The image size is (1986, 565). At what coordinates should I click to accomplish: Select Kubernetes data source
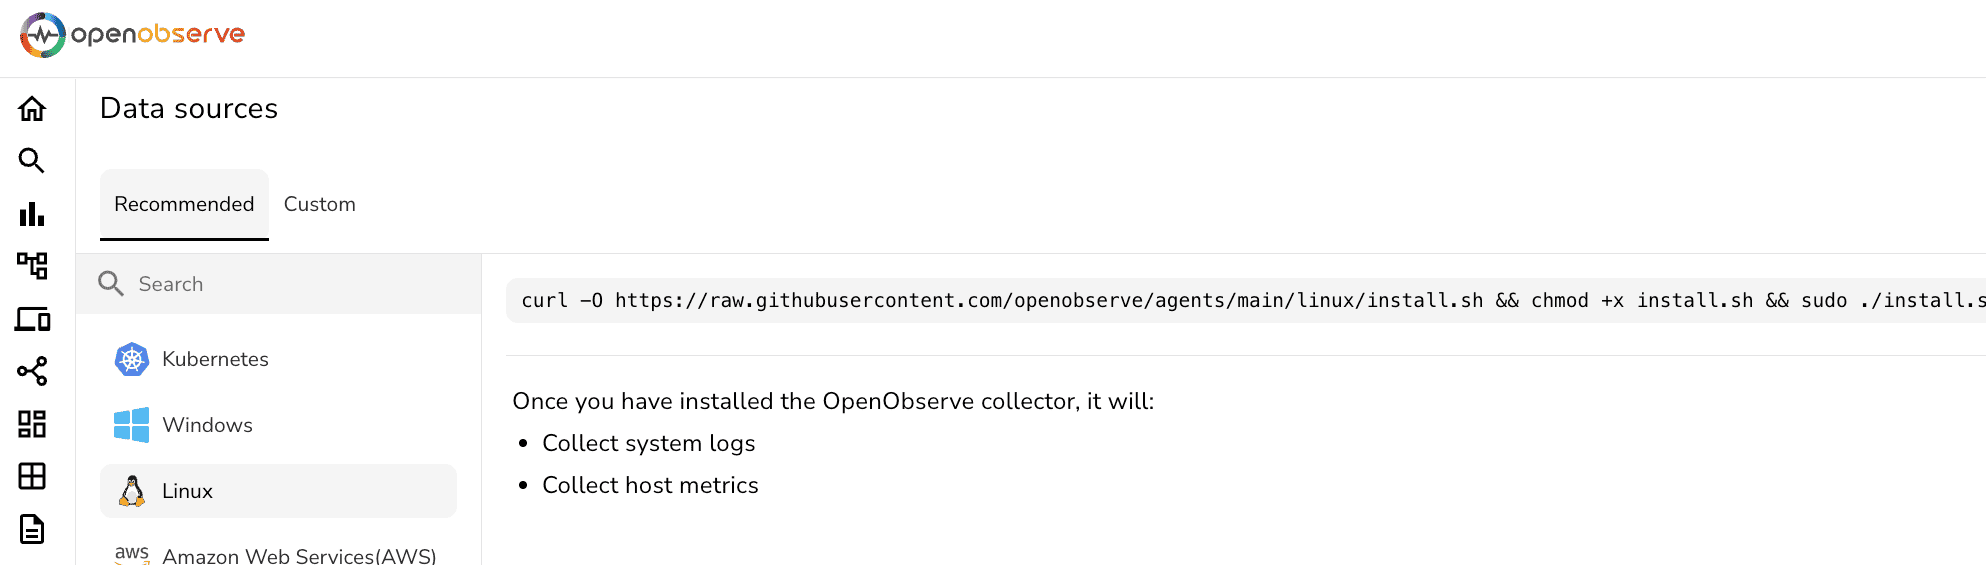pyautogui.click(x=215, y=359)
